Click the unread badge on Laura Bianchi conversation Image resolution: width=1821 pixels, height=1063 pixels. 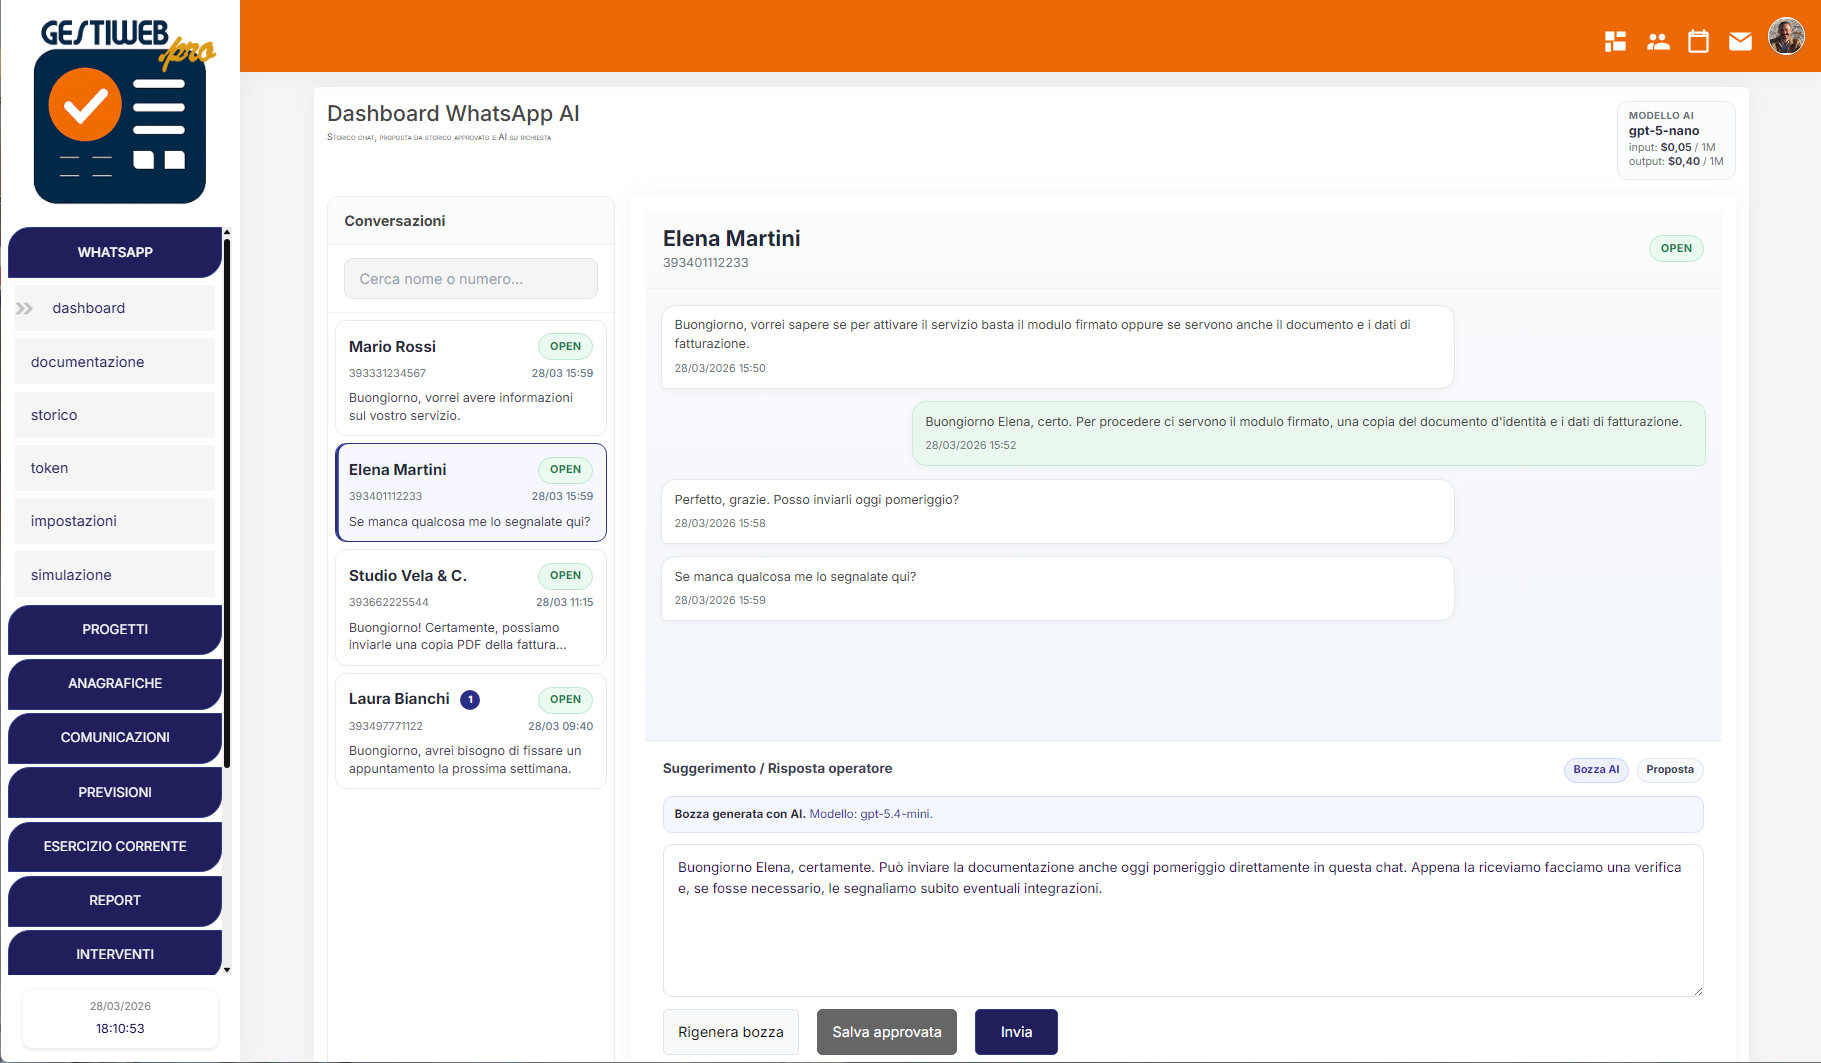(x=470, y=699)
